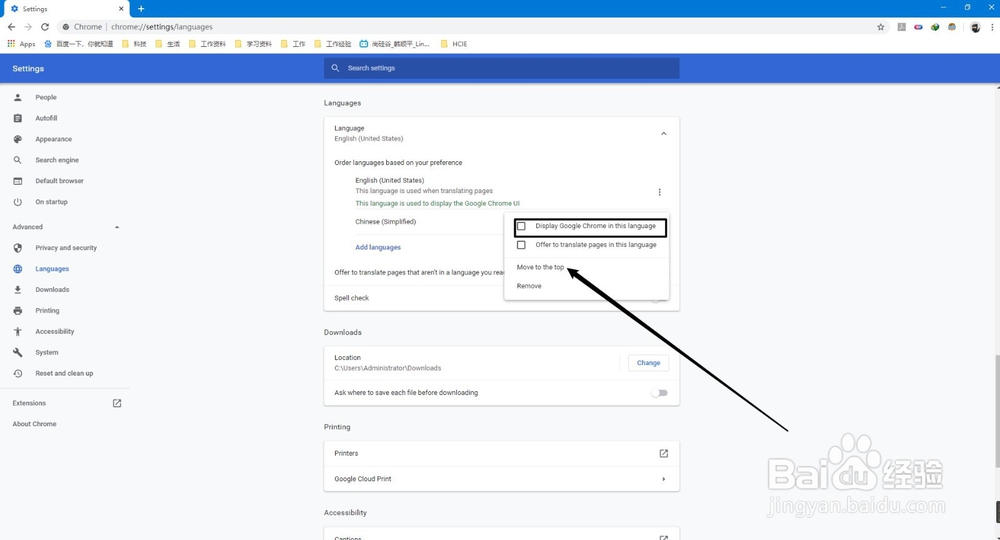The image size is (1000, 540).
Task: Open the Apps shortcut in bookmarks bar
Action: click(21, 44)
